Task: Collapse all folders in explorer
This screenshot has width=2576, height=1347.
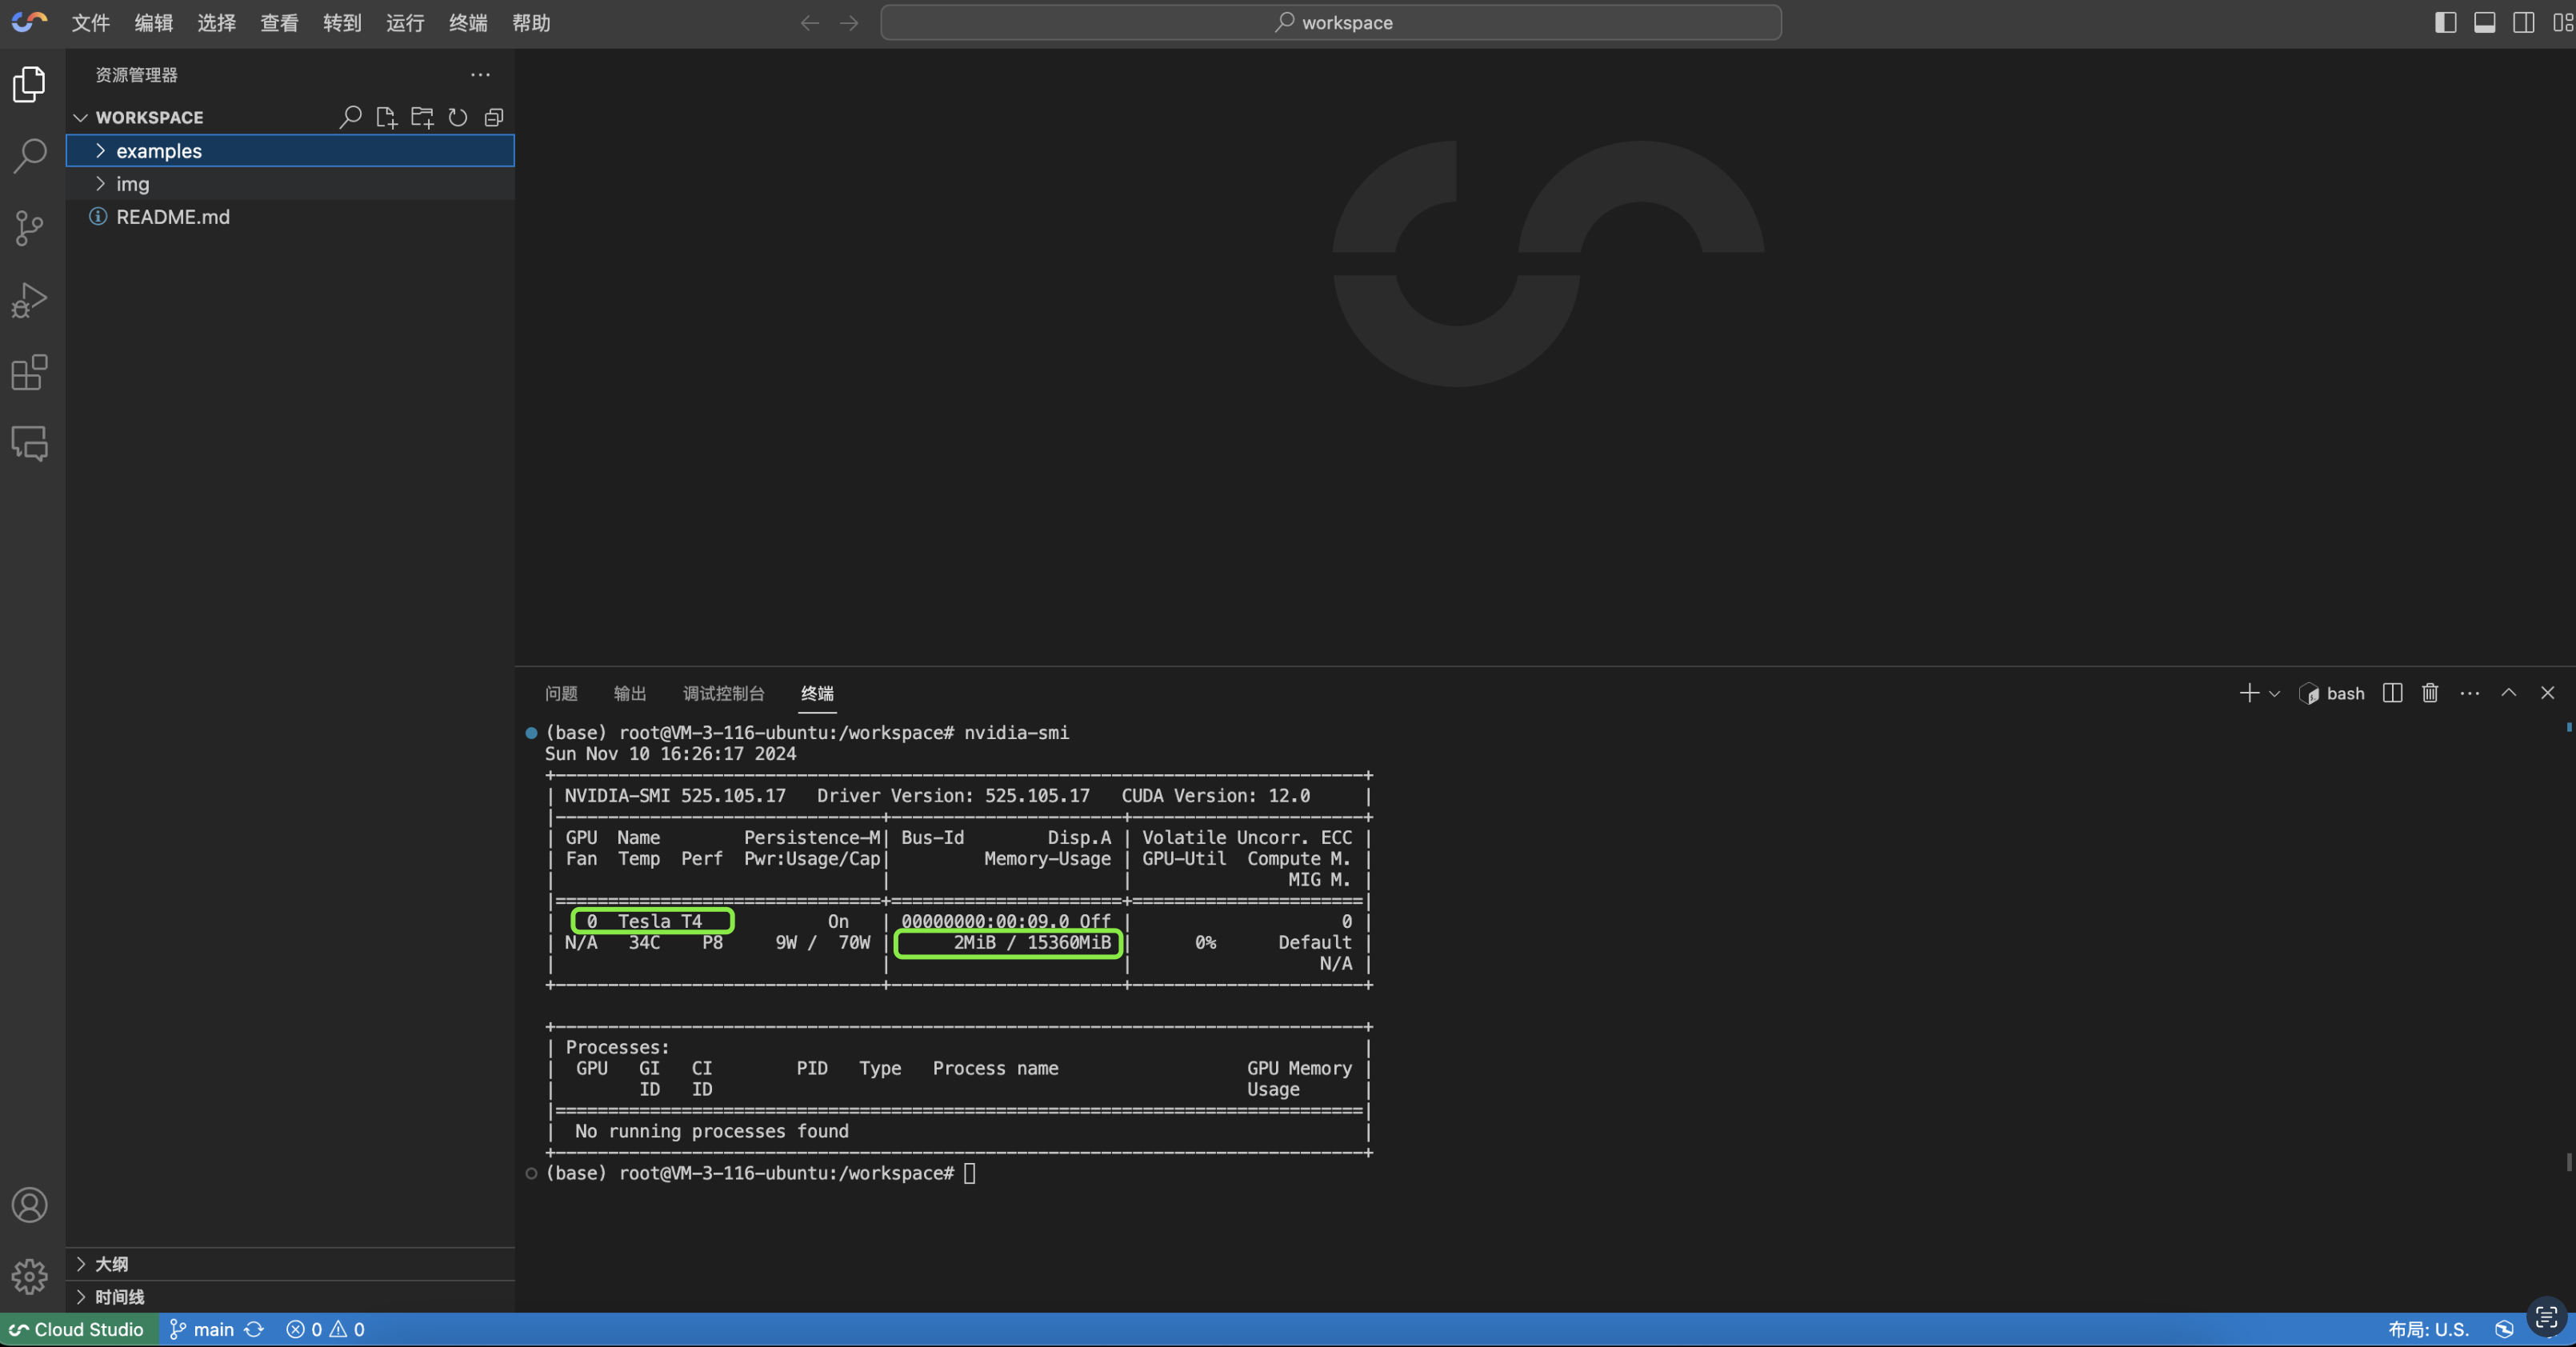Action: click(x=494, y=117)
